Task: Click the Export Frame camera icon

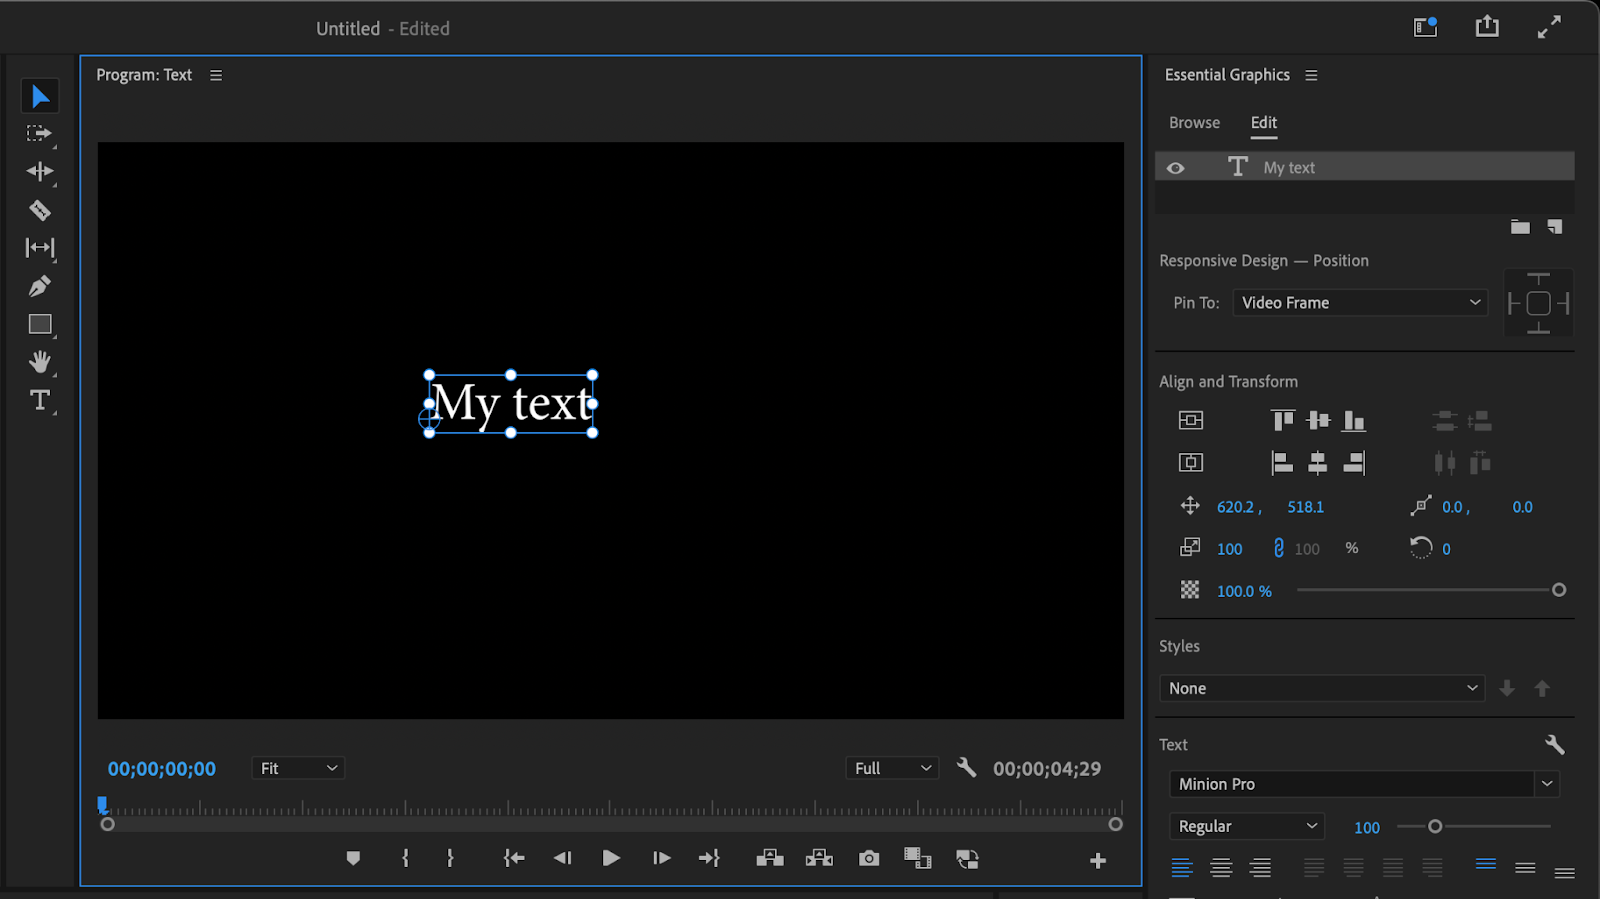Action: click(x=869, y=859)
